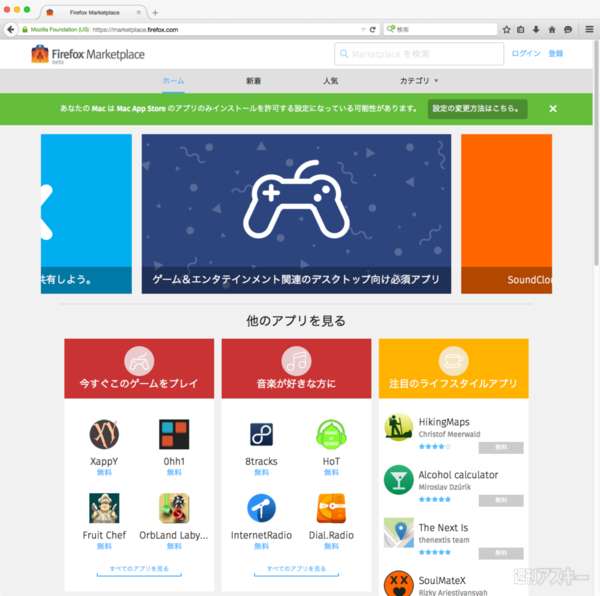
Task: Click the 無料 button for Alcohol calculator
Action: [x=501, y=500]
